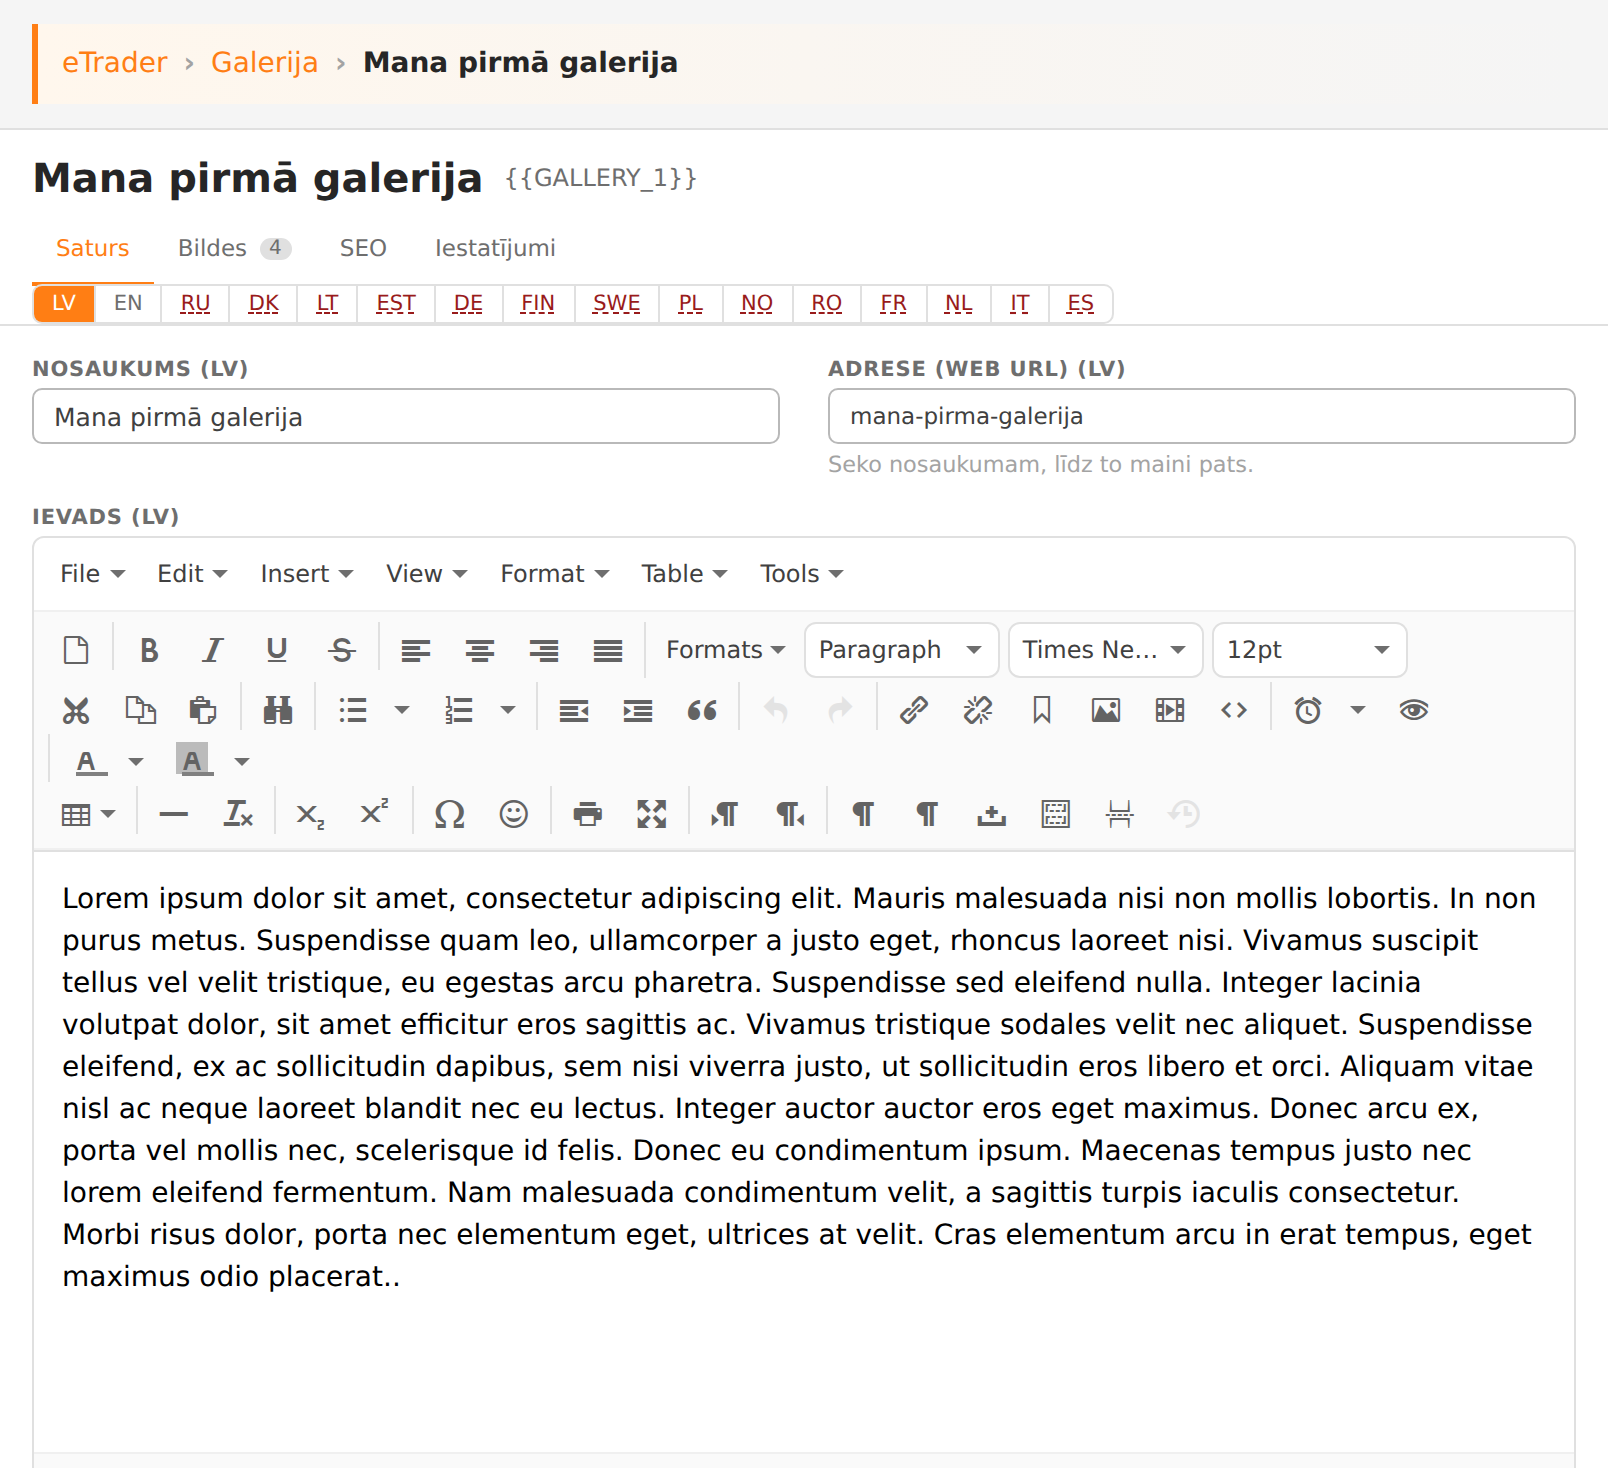Remove link with broken chain icon

(x=978, y=710)
